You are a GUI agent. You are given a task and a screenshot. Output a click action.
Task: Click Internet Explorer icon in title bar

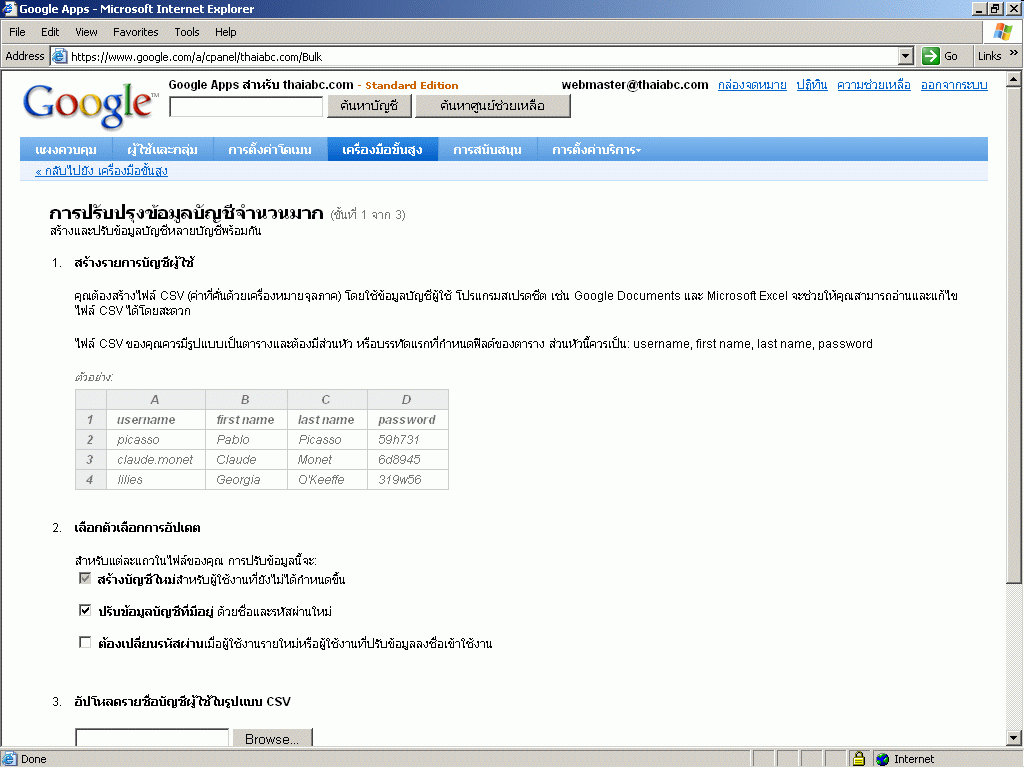(x=10, y=9)
